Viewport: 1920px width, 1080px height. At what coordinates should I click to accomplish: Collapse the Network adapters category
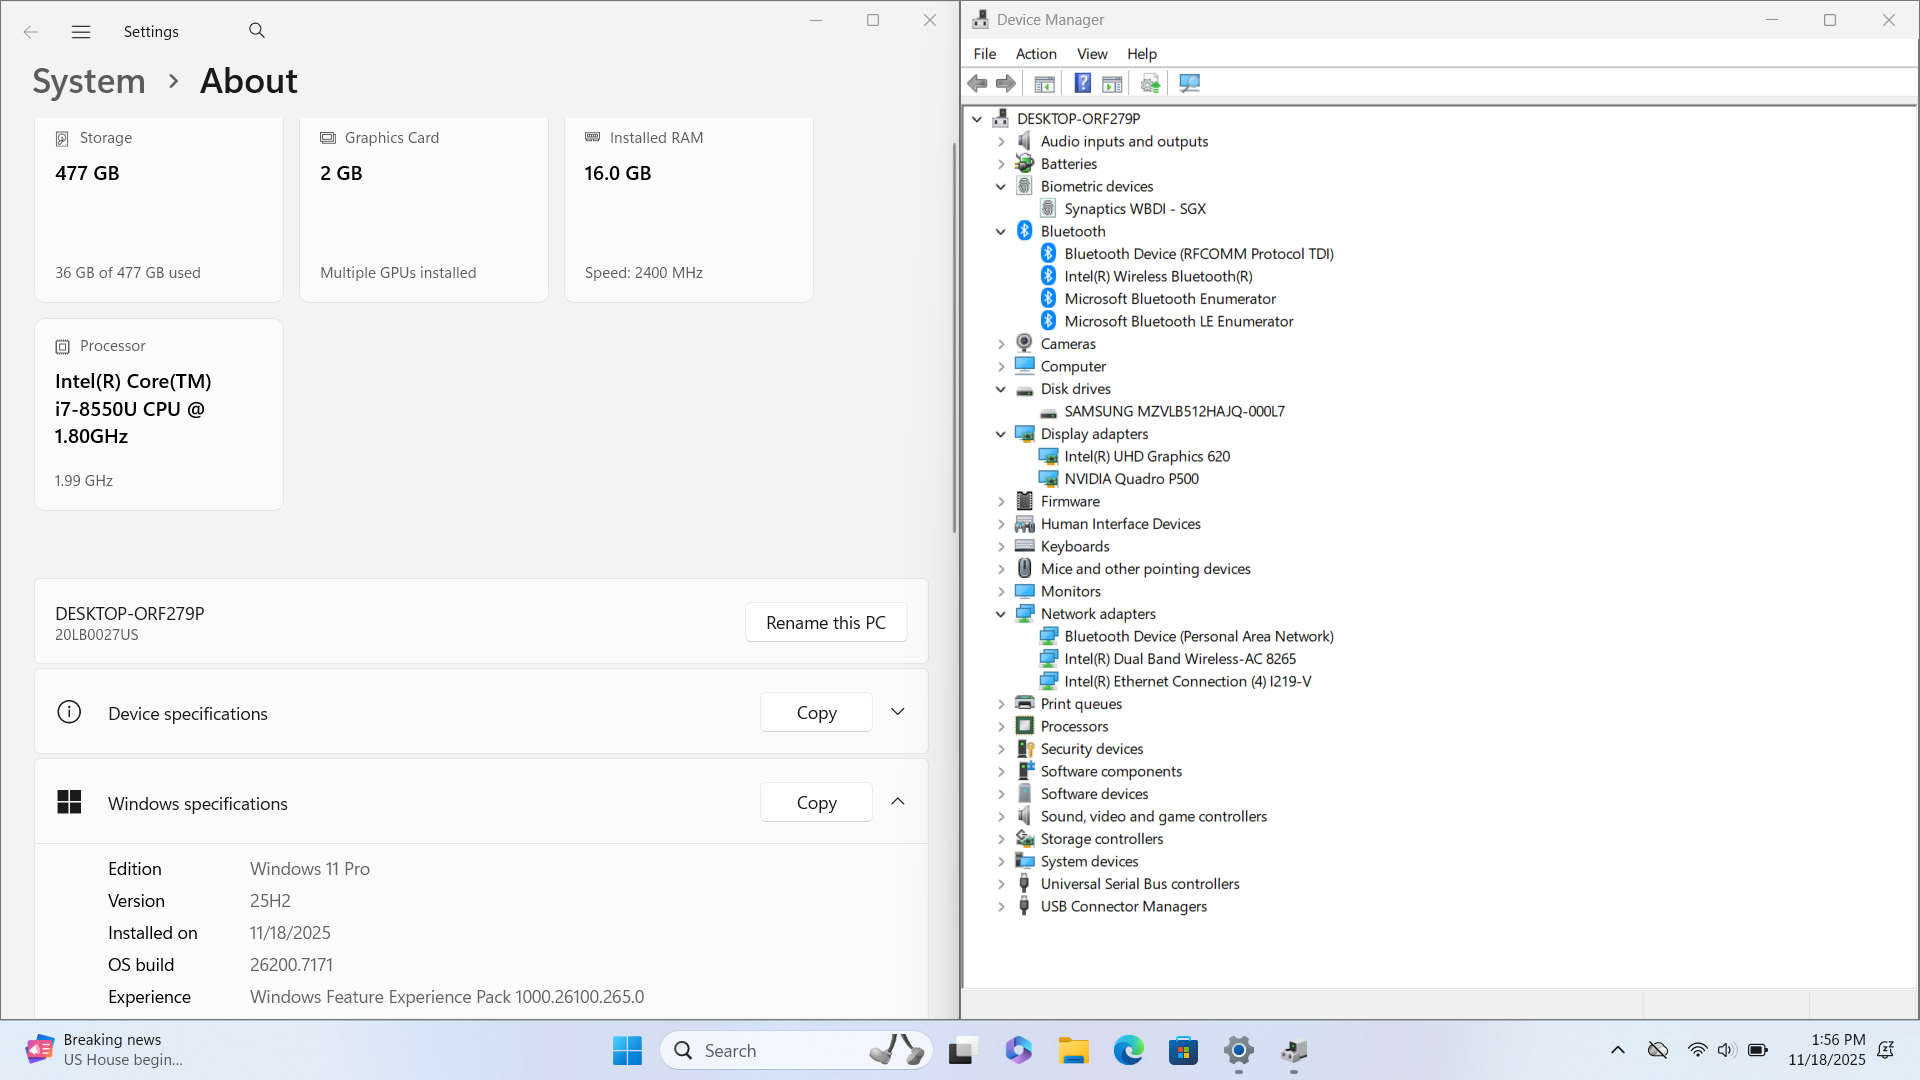pos(1001,614)
